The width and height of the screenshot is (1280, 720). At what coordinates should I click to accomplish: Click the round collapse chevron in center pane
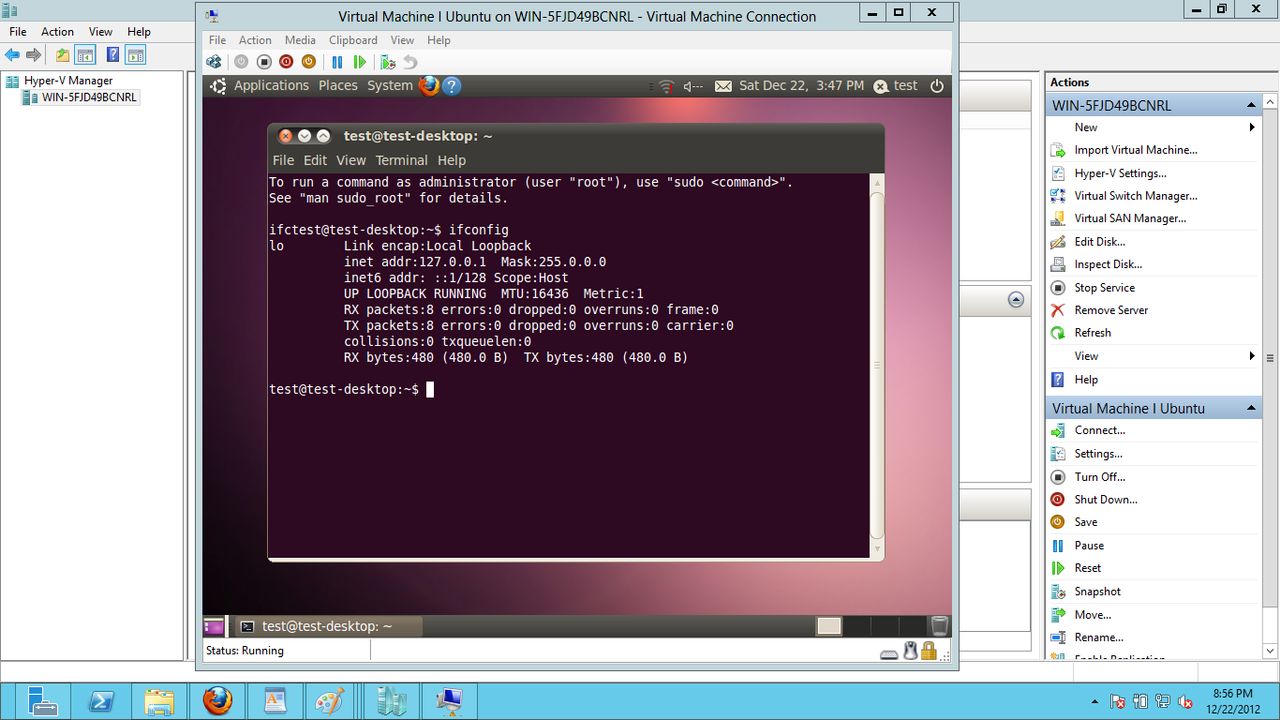click(x=1016, y=300)
